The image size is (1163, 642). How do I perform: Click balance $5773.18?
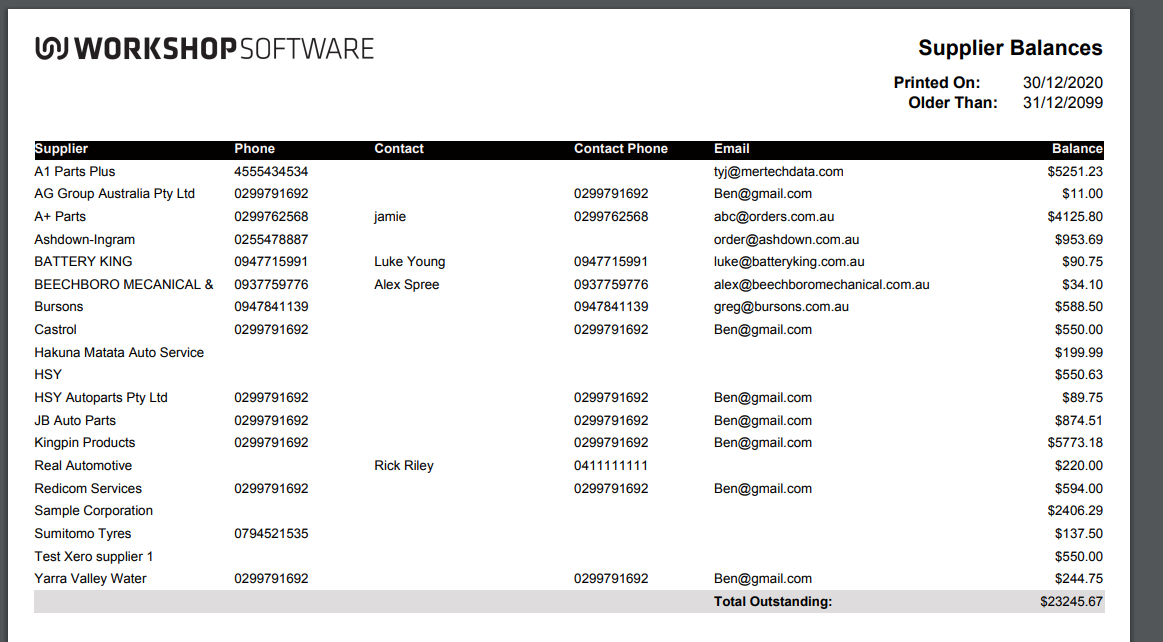click(1075, 443)
